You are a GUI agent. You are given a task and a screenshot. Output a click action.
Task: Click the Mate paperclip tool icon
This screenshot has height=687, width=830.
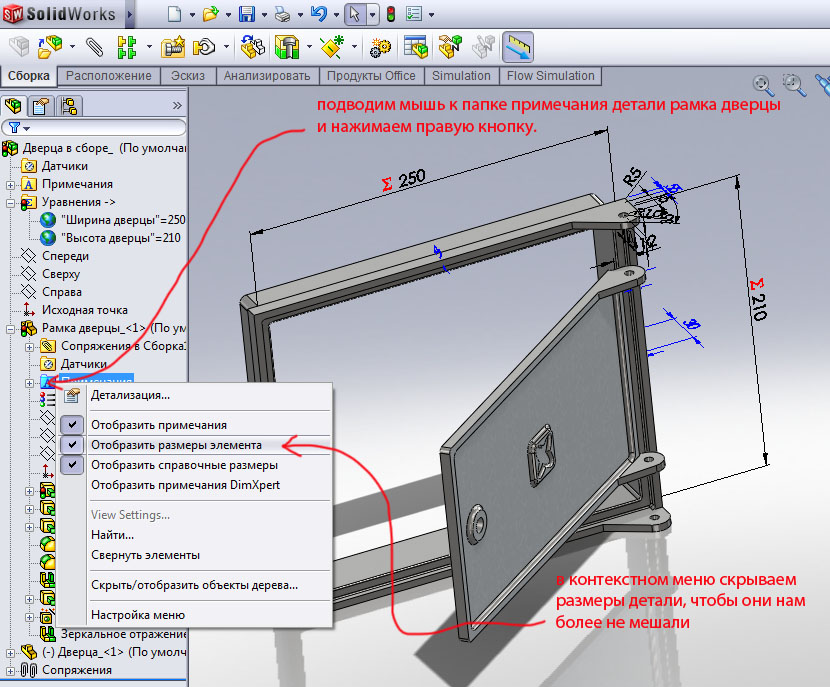[x=94, y=47]
